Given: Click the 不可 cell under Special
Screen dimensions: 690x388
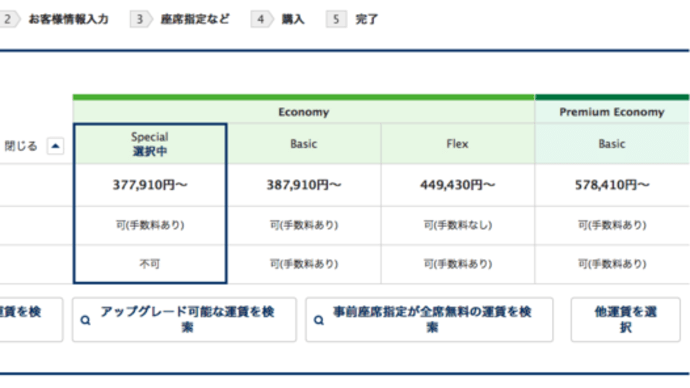Looking at the screenshot, I should click(x=150, y=264).
